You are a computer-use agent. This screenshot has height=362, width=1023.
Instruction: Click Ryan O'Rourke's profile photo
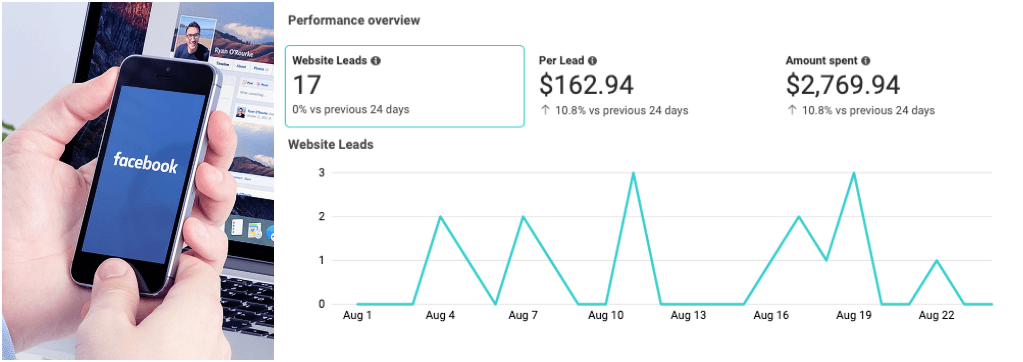click(x=197, y=37)
